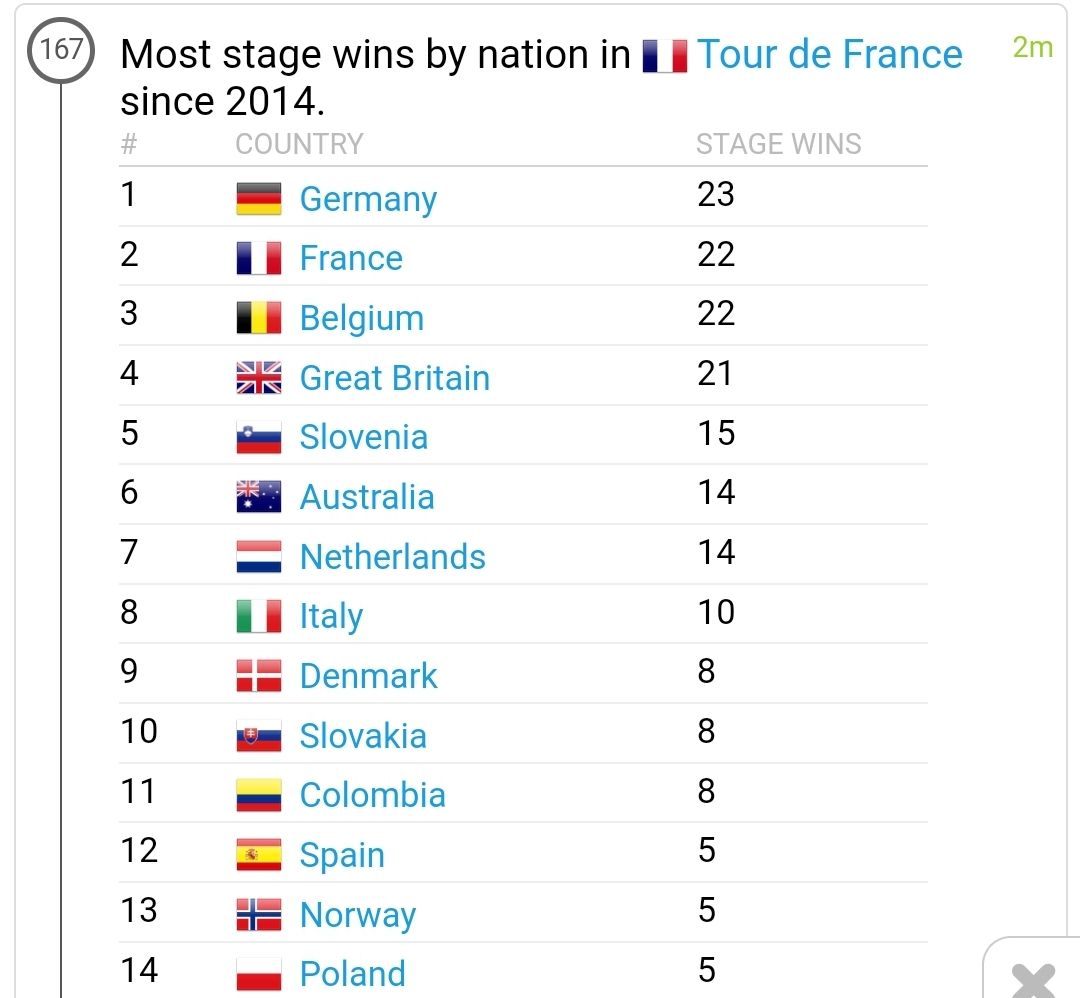Open the Poland country link
Viewport: 1080px width, 998px height.
pos(353,974)
